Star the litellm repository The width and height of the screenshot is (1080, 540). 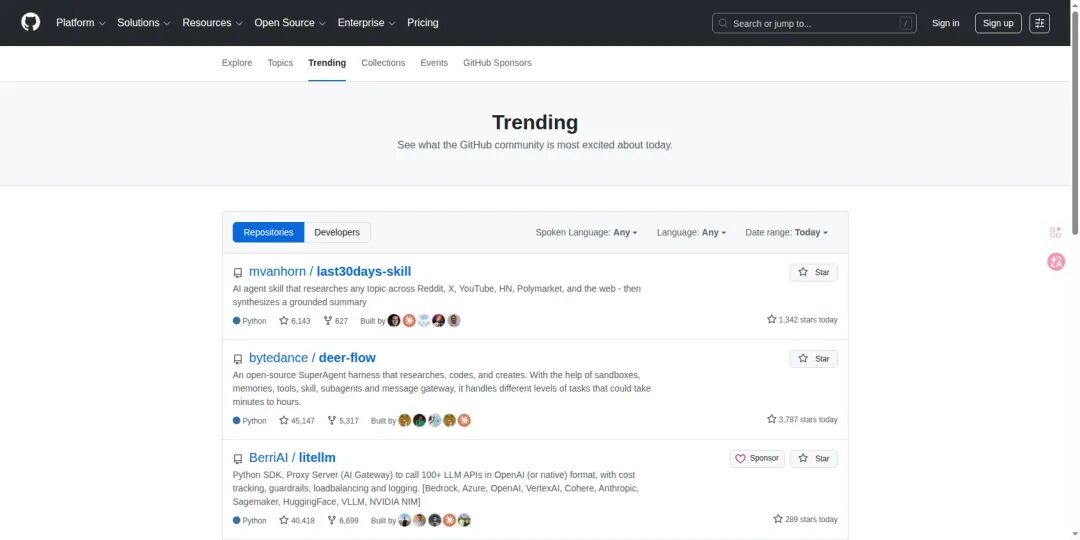click(x=813, y=459)
